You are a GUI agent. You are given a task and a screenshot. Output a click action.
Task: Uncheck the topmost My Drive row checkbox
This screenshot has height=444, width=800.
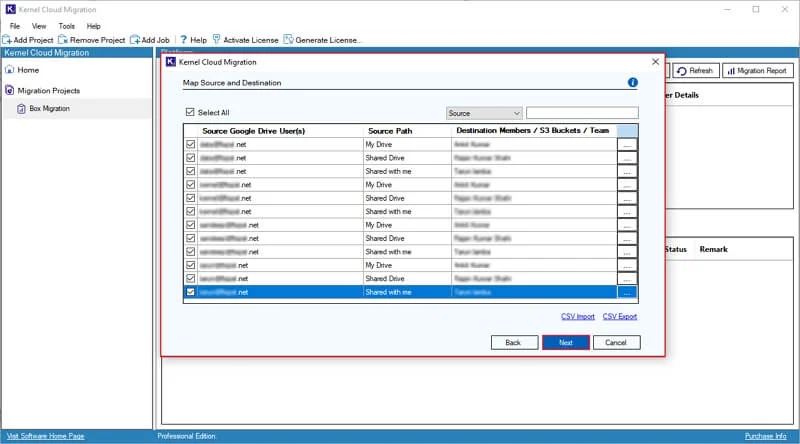pos(190,144)
